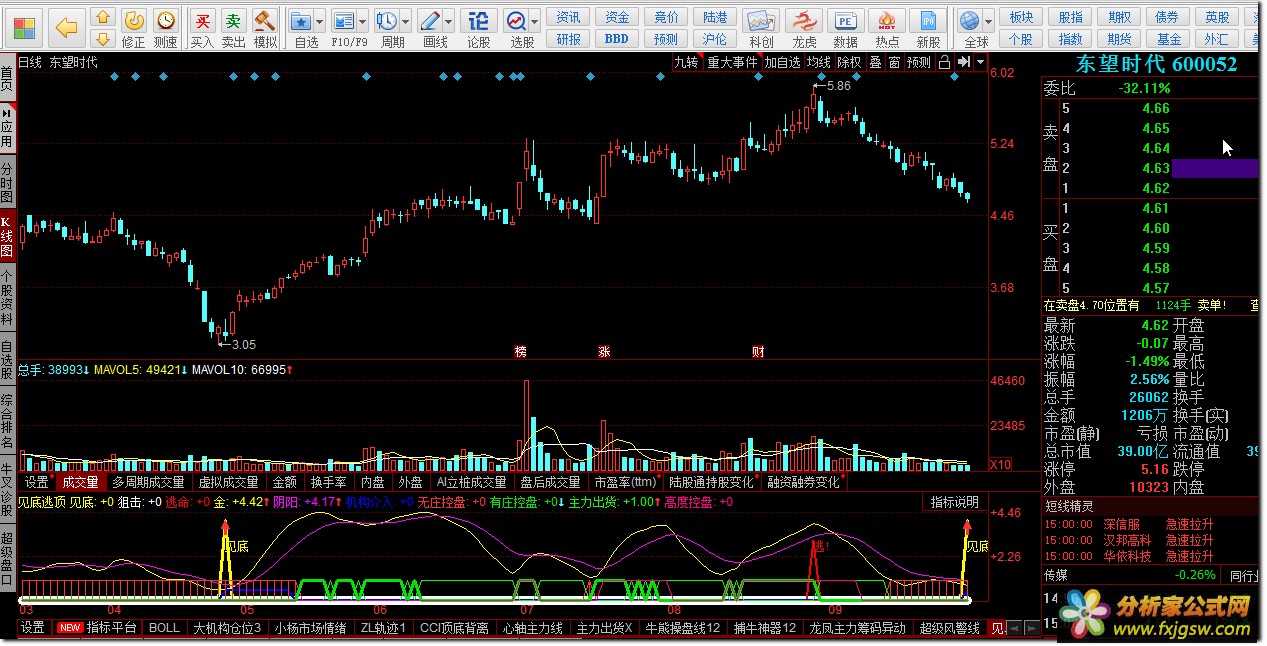1267x646 pixels.
Task: Click the 见底 bottom signal marker near 05
Action: (x=236, y=547)
